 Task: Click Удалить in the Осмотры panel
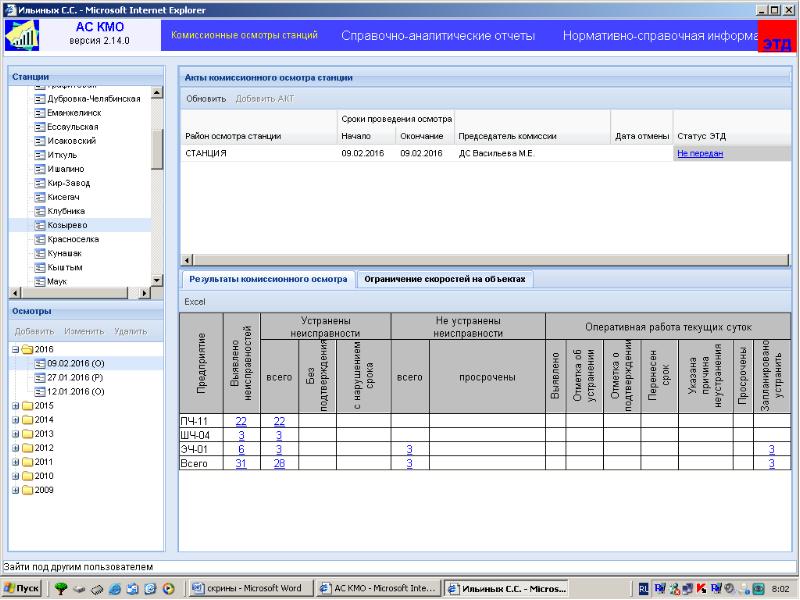[131, 332]
